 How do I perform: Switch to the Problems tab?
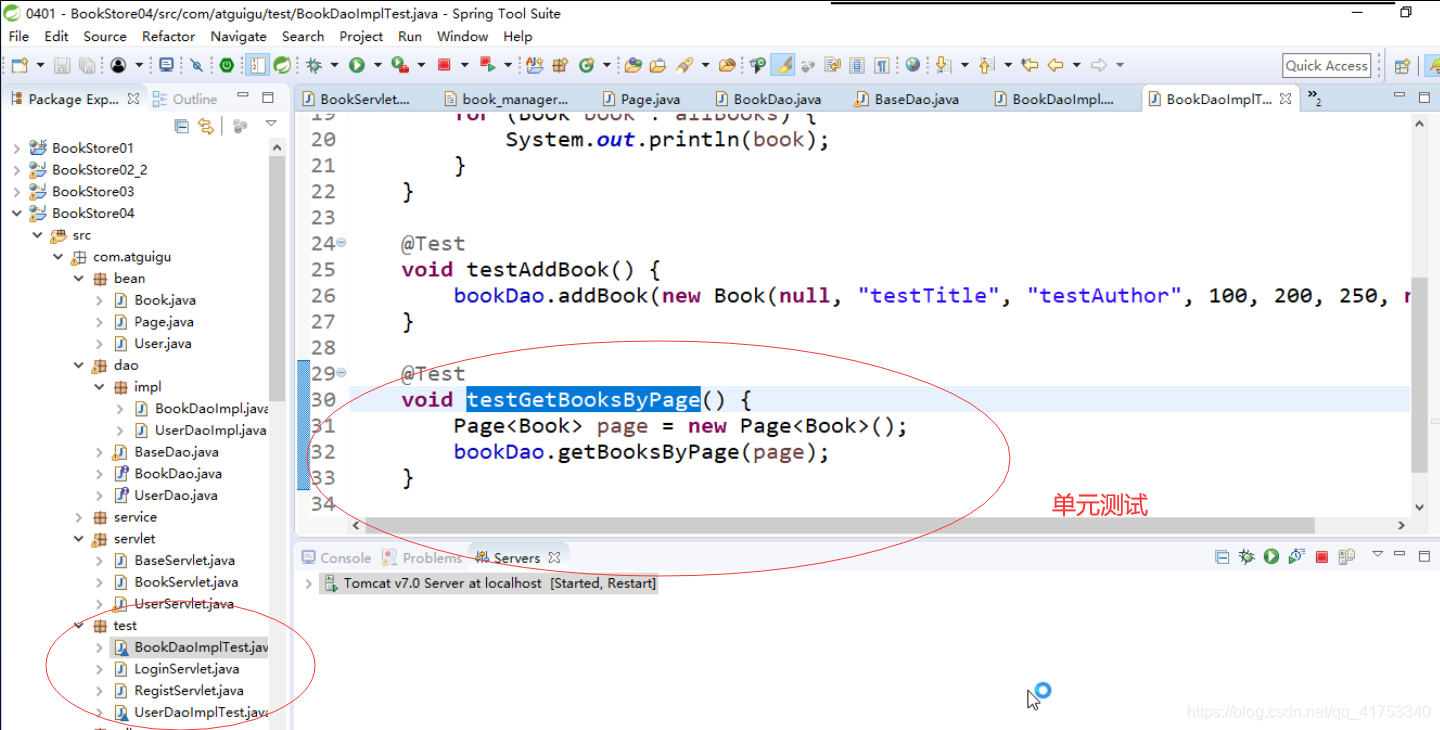(x=423, y=558)
